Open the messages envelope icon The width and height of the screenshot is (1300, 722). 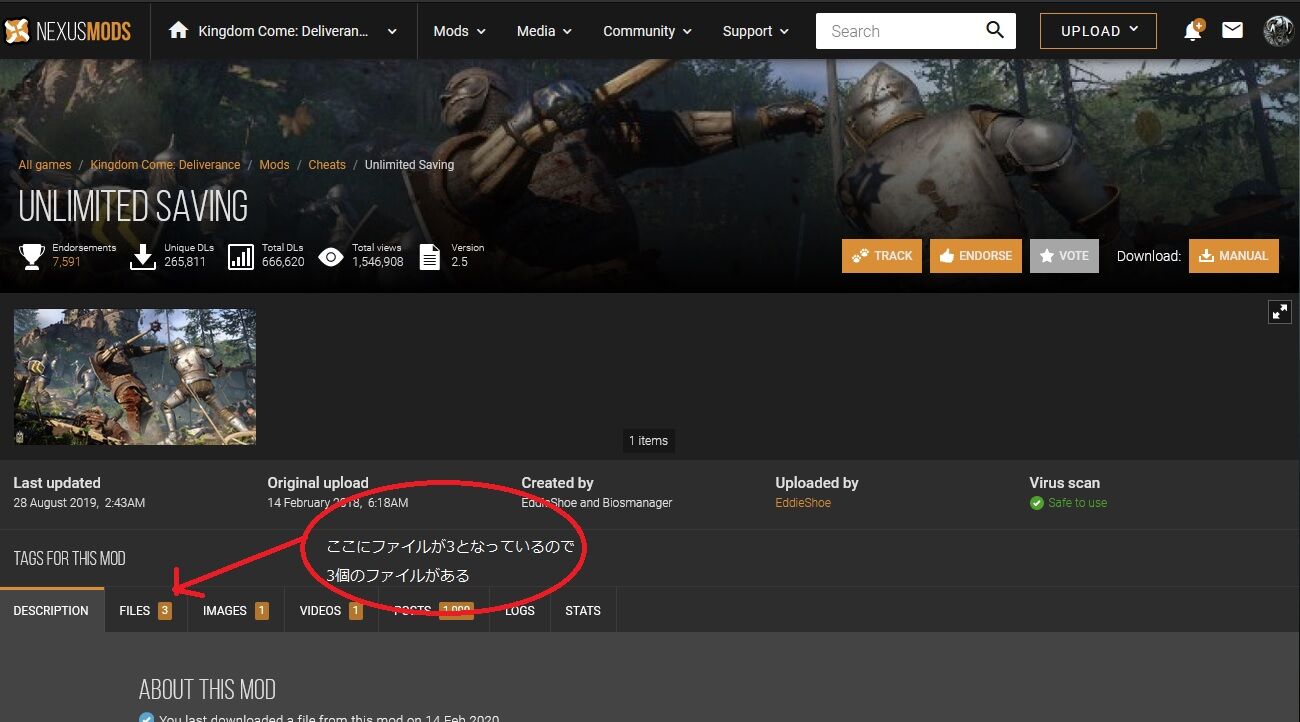pyautogui.click(x=1232, y=30)
